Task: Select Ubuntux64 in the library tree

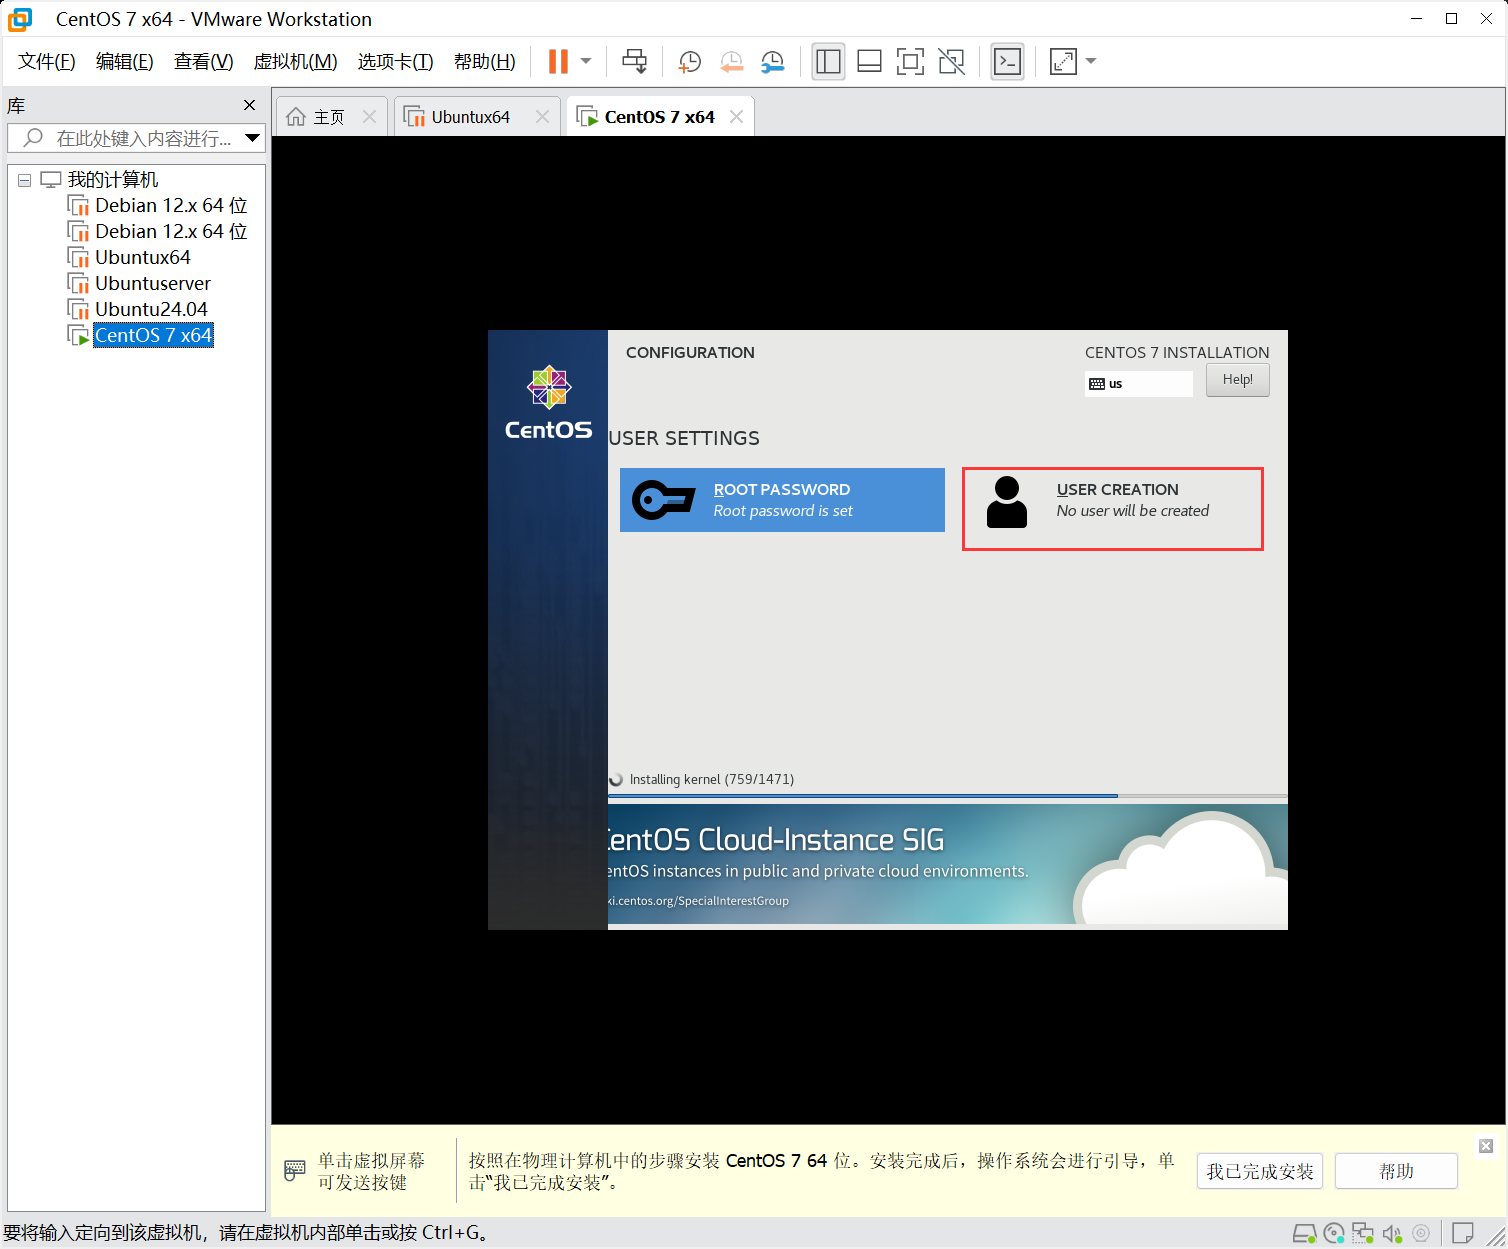Action: tap(143, 258)
